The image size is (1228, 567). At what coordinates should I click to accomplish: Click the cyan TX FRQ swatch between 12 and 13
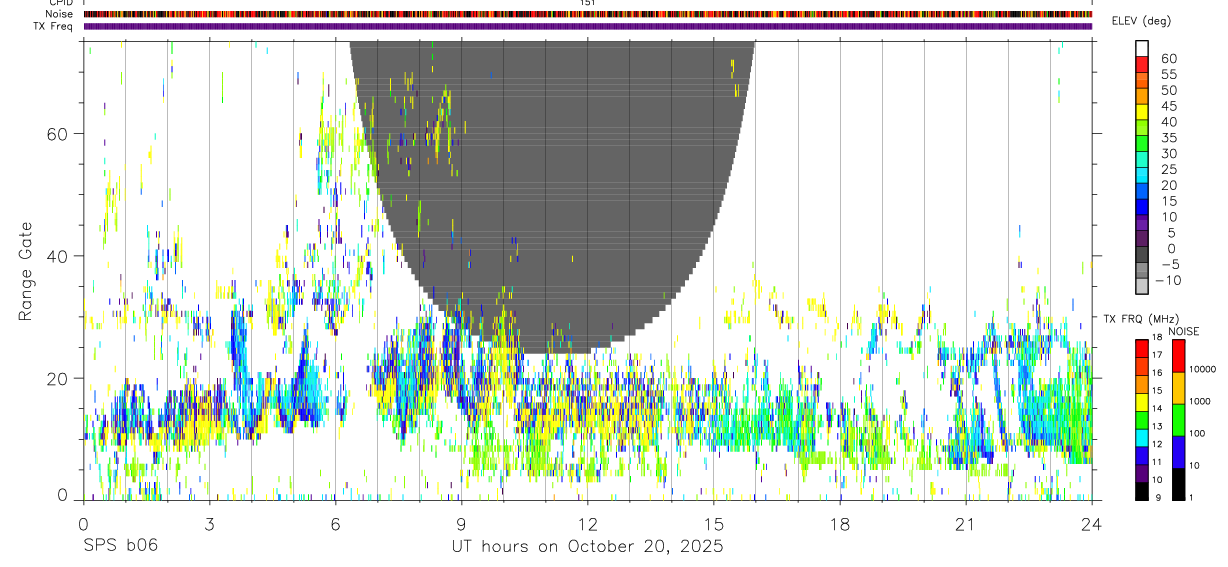[x=1142, y=438]
